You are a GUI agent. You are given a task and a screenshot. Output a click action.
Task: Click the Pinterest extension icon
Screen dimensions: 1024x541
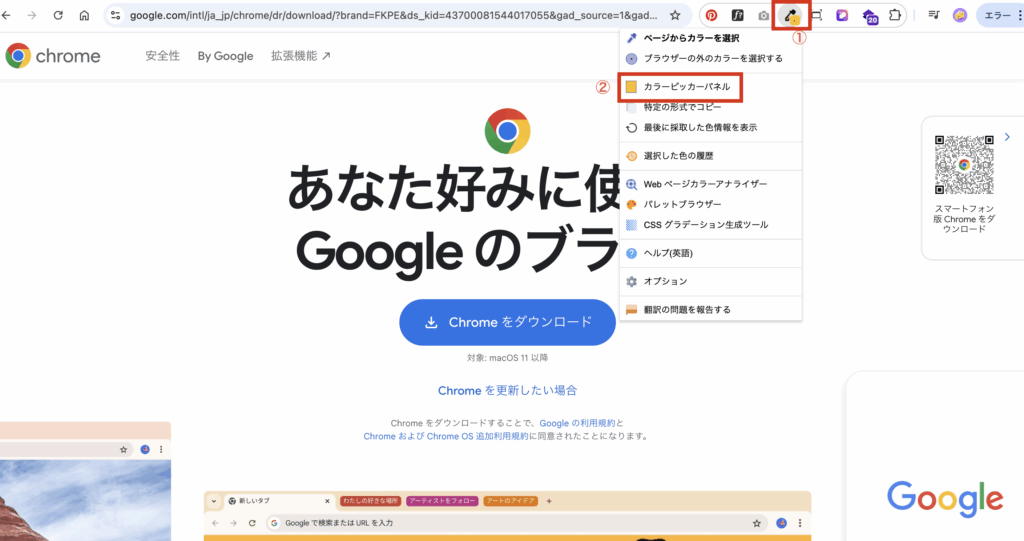click(x=712, y=16)
